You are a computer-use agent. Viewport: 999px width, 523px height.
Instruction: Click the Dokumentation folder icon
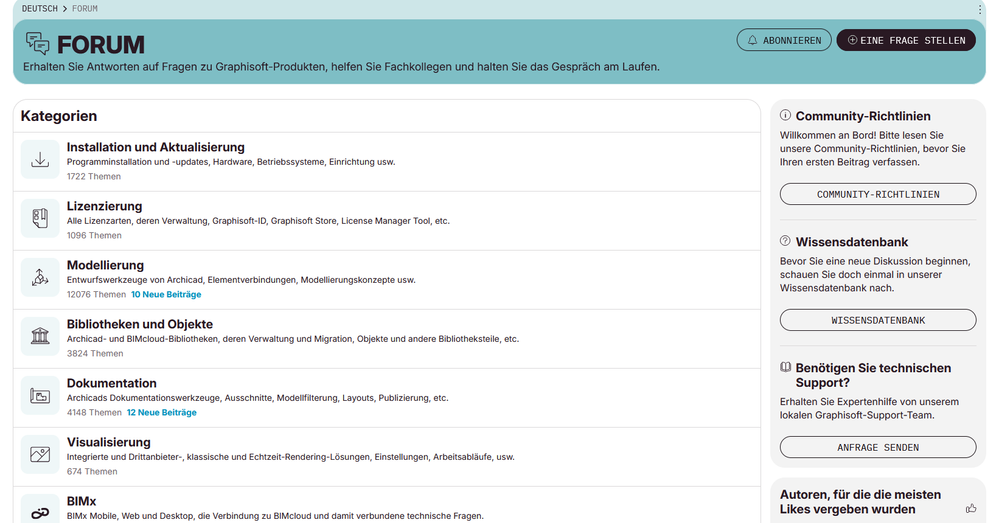(x=40, y=396)
